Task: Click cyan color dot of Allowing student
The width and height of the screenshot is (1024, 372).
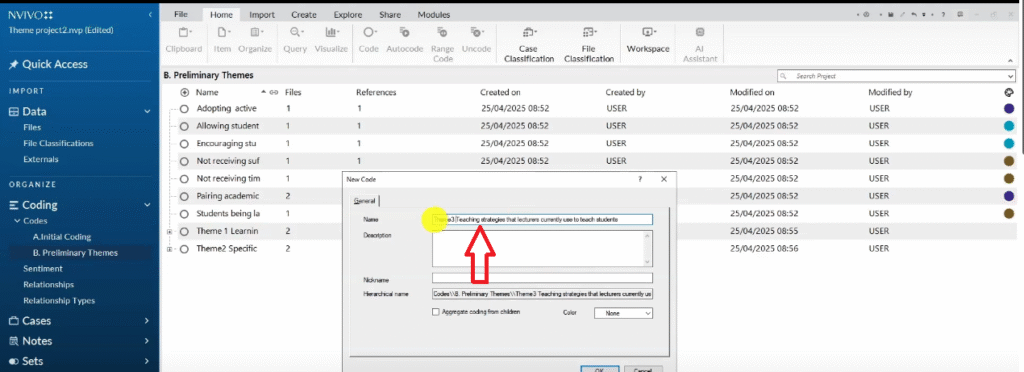Action: (1009, 127)
